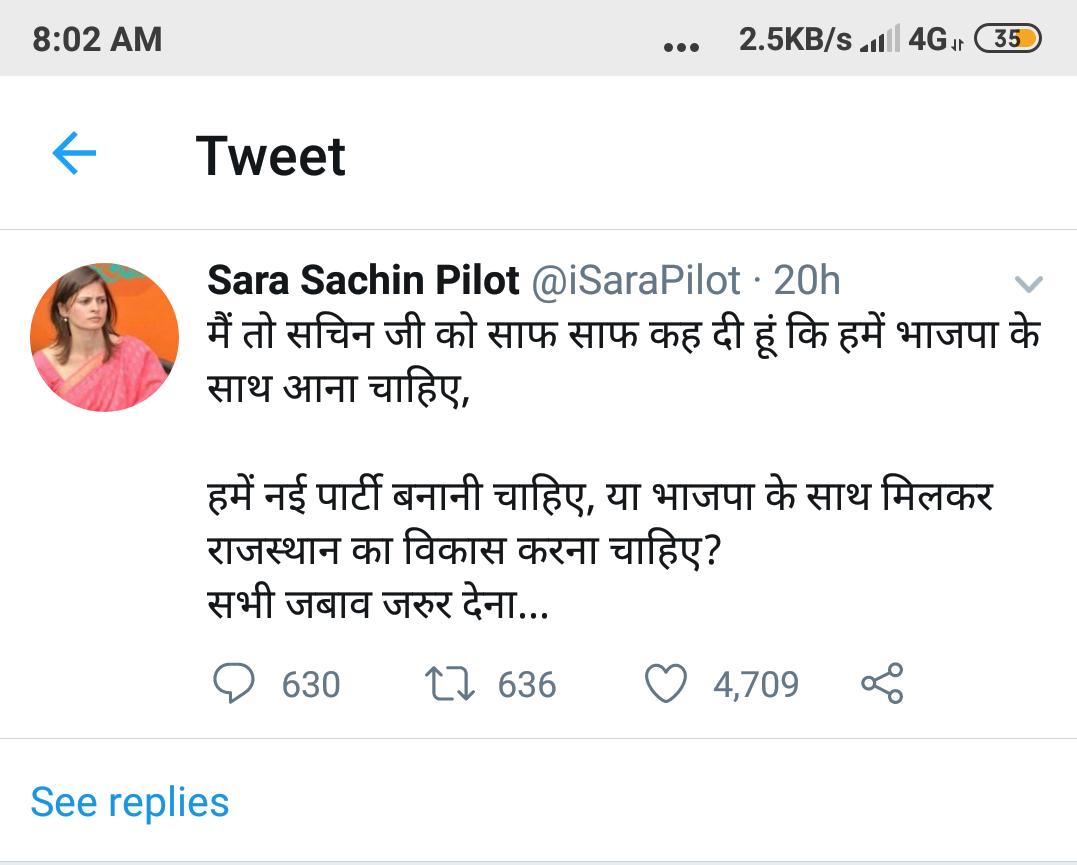
Task: Tap the @iSaraPilot handle
Action: [x=634, y=282]
